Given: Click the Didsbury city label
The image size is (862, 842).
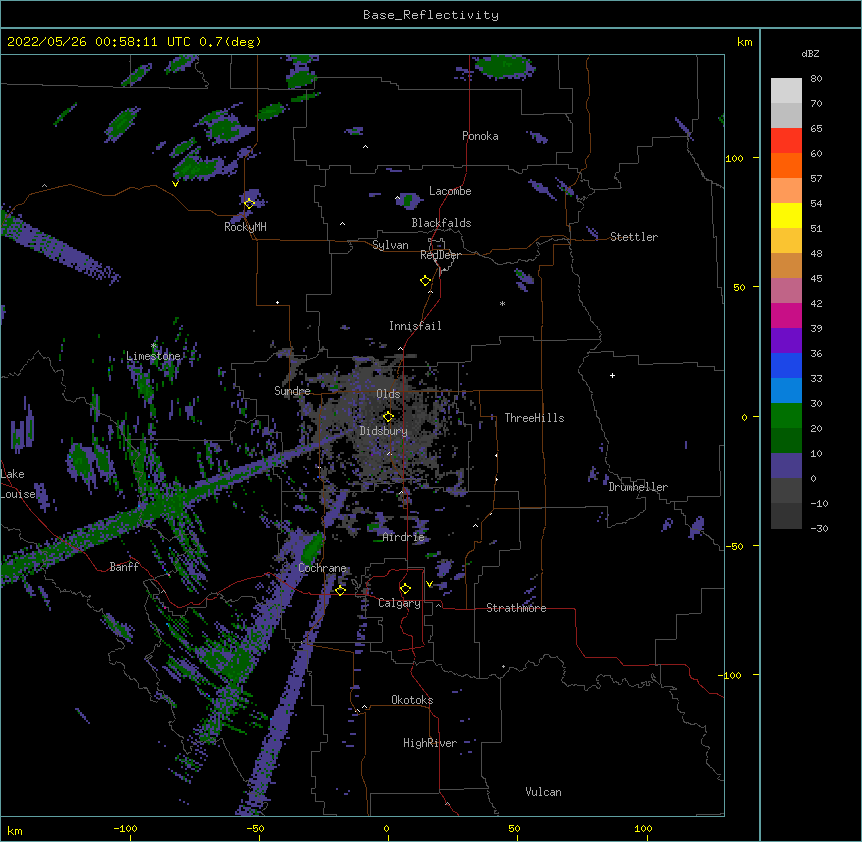Looking at the screenshot, I should click(383, 431).
